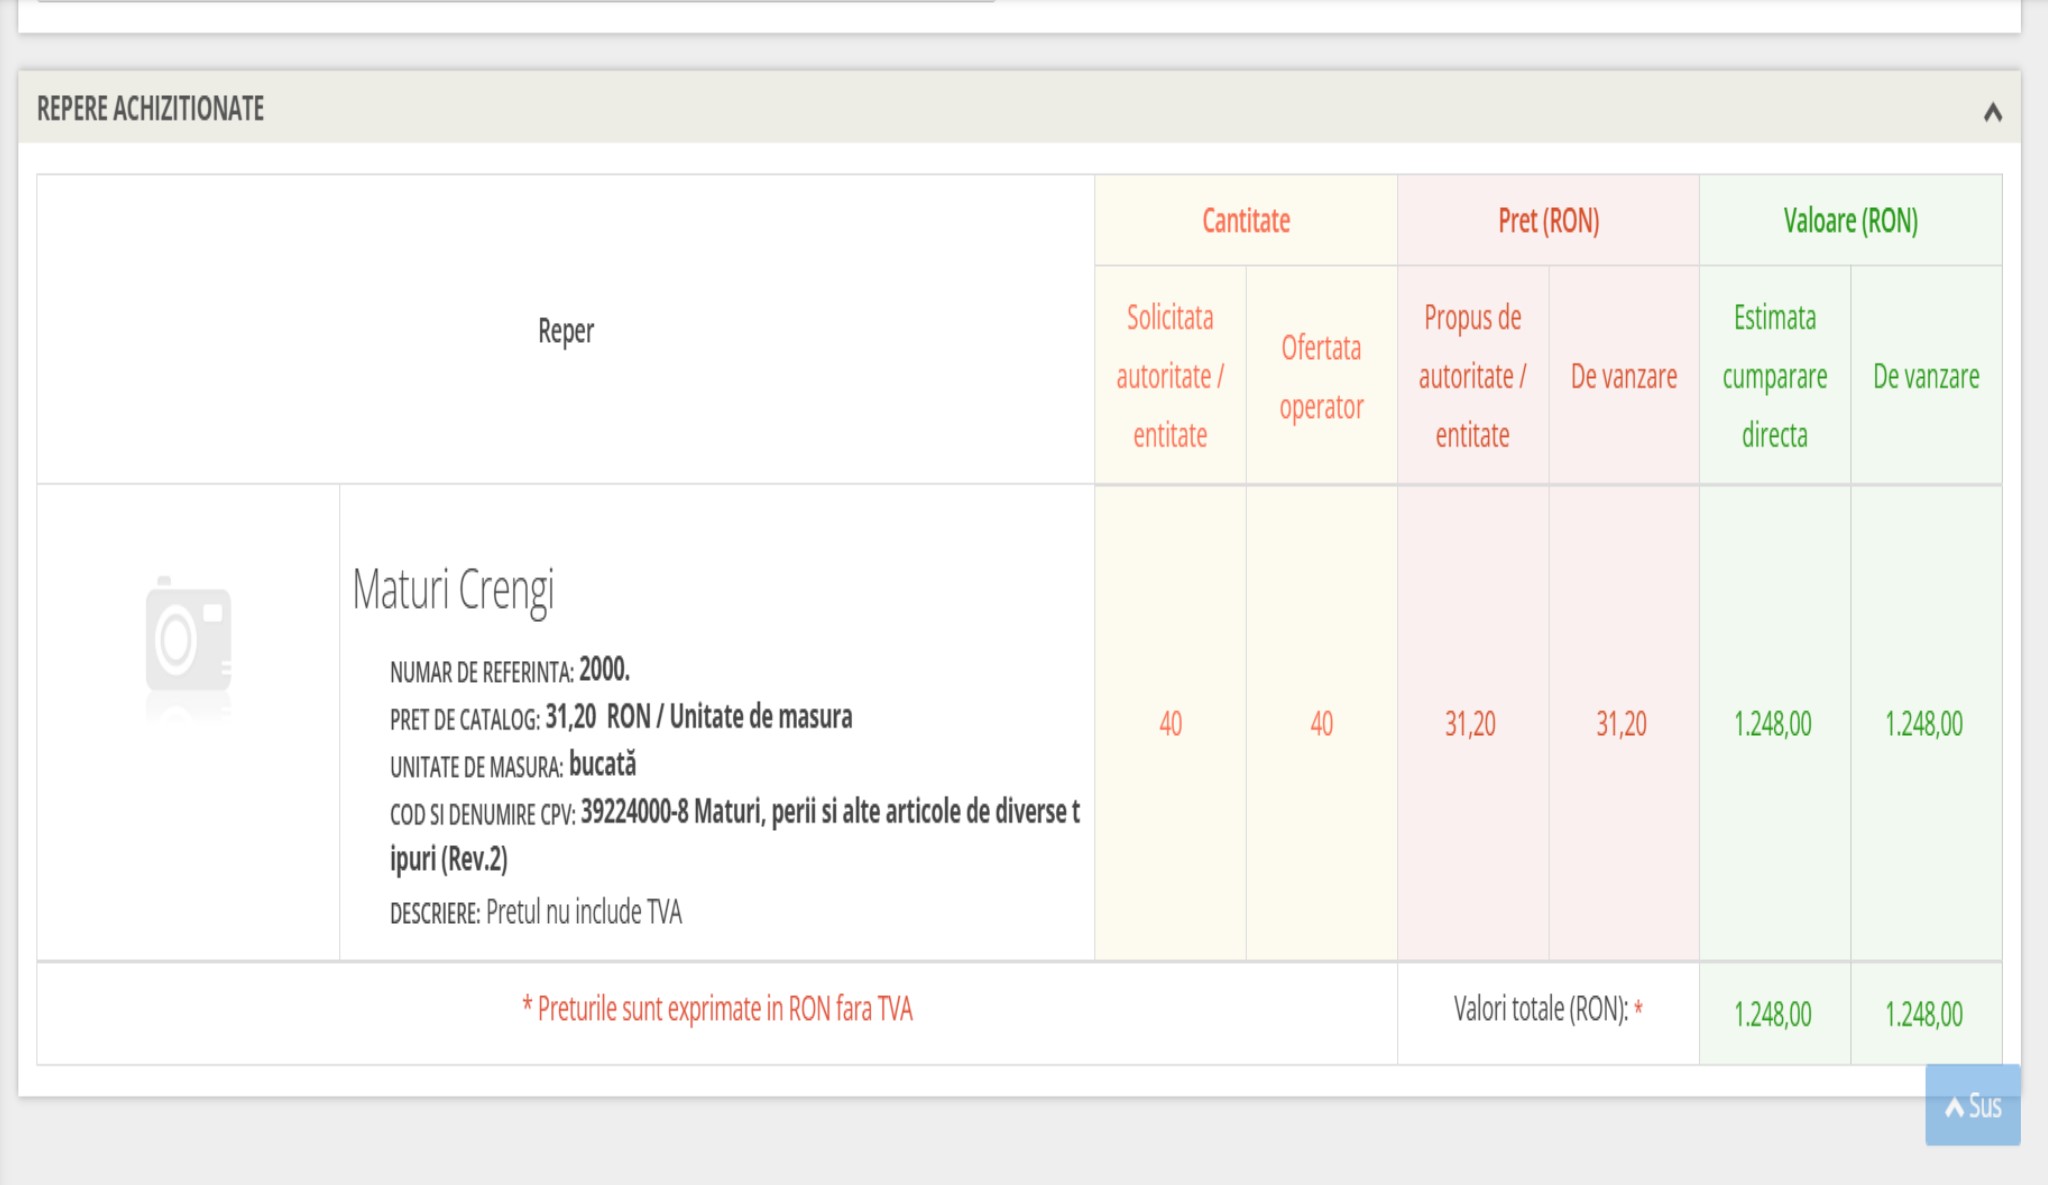Click the REPERE ACHIZITIONATE section header
Screen dimensions: 2048x1185
coord(151,108)
